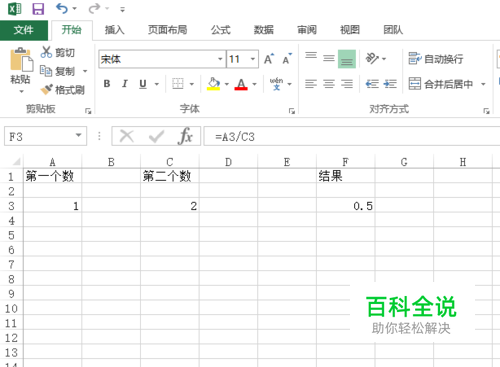Click the text orientation icon
This screenshot has height=367, width=500.
coord(372,58)
